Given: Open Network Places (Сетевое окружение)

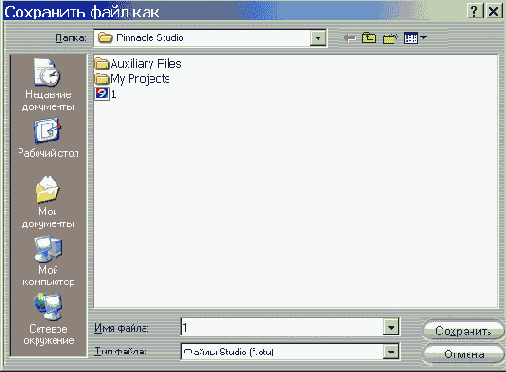Looking at the screenshot, I should point(48,319).
